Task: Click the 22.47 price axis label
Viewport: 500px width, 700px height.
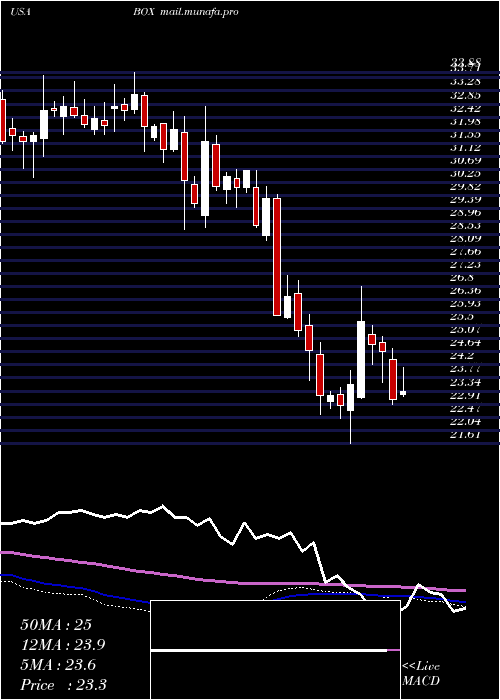Action: (465, 408)
